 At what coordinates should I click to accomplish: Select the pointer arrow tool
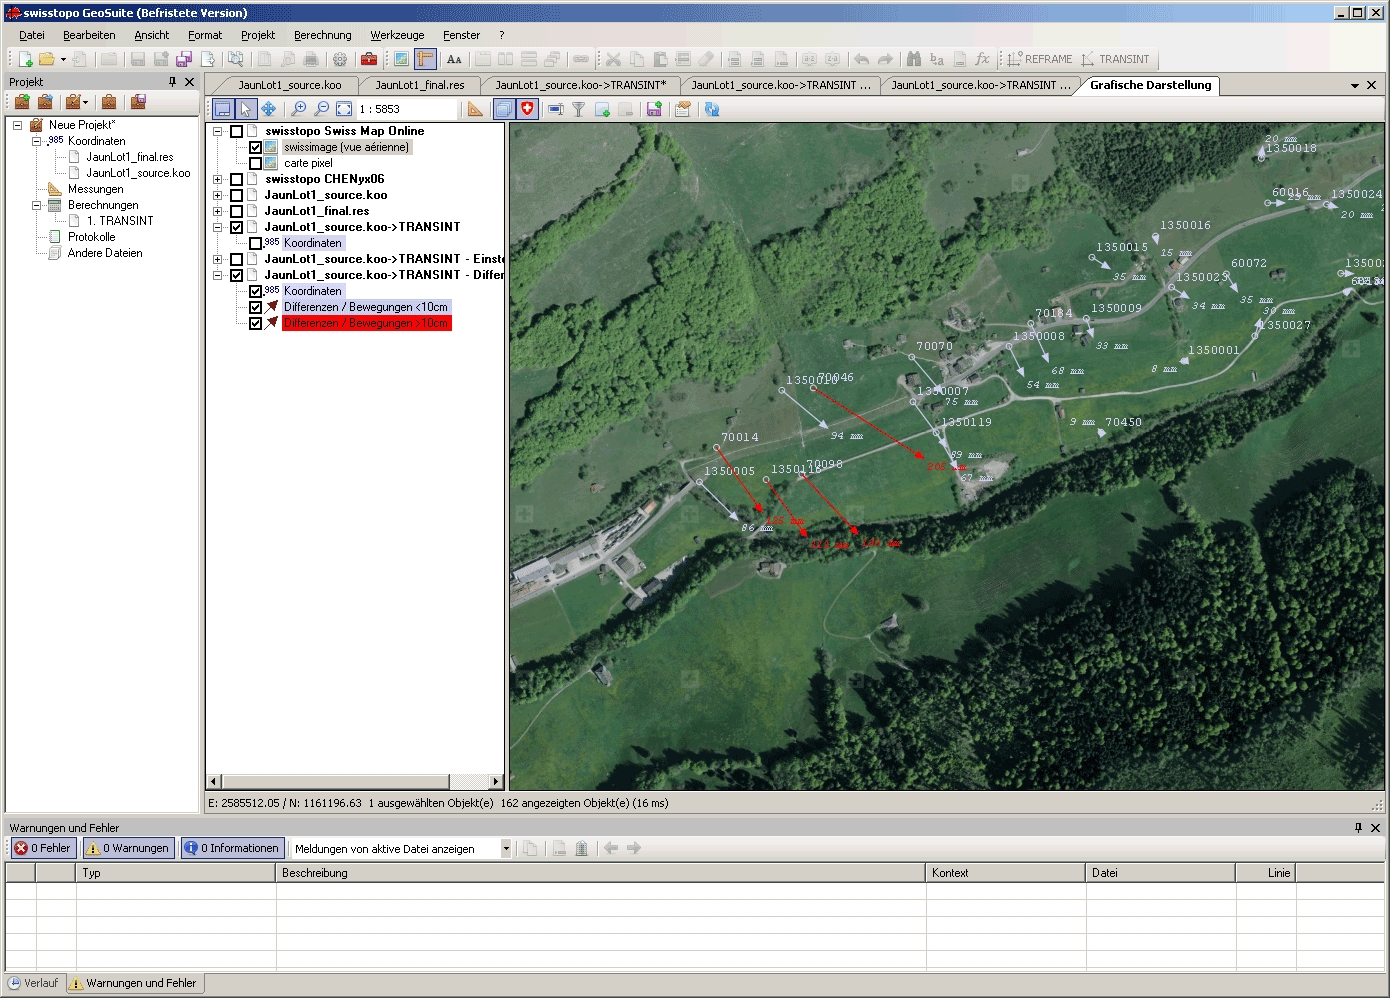(246, 109)
